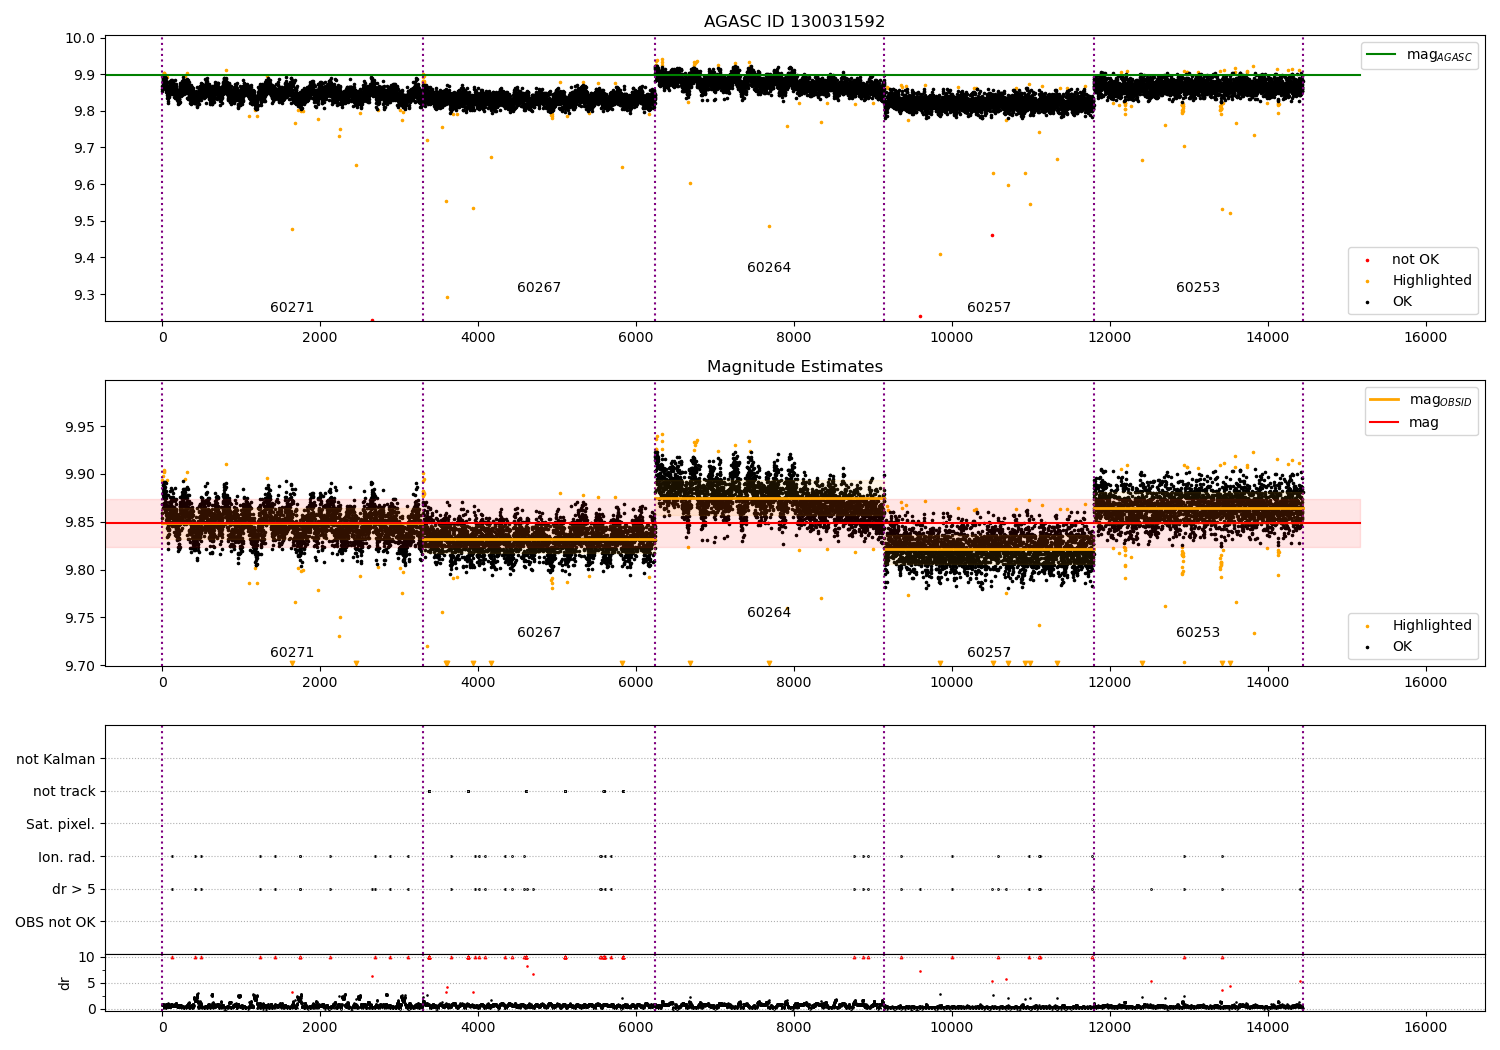The height and width of the screenshot is (1050, 1500).
Task: Click label 60271 in the Magnitude Estimates plot
Action: (x=292, y=653)
